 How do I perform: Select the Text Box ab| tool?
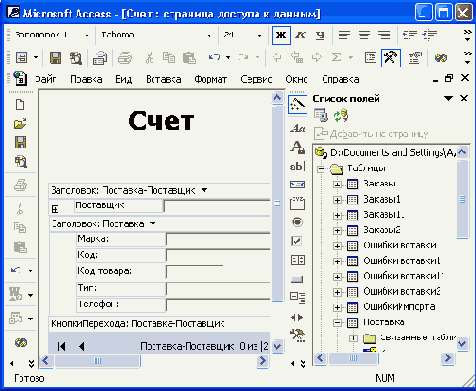point(297,166)
